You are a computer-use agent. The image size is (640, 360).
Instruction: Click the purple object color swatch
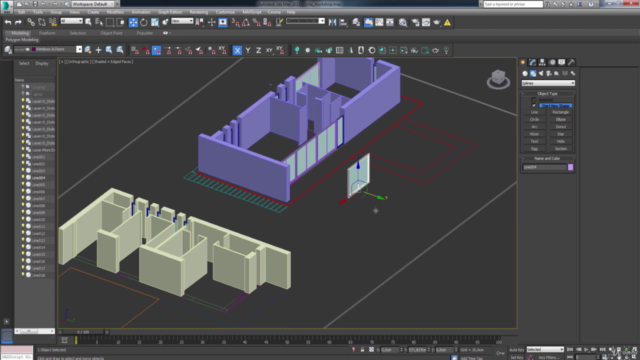[x=571, y=167]
